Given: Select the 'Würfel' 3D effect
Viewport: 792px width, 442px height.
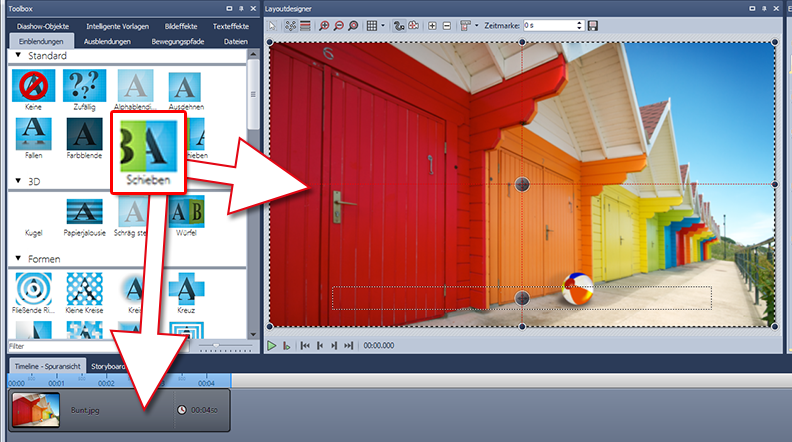Looking at the screenshot, I should [186, 214].
